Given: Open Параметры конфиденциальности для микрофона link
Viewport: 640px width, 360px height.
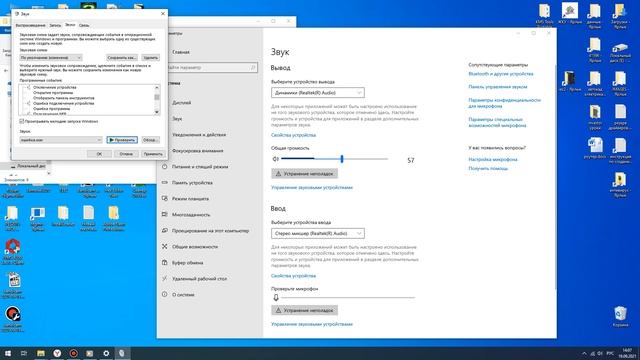Looking at the screenshot, I should [504, 103].
